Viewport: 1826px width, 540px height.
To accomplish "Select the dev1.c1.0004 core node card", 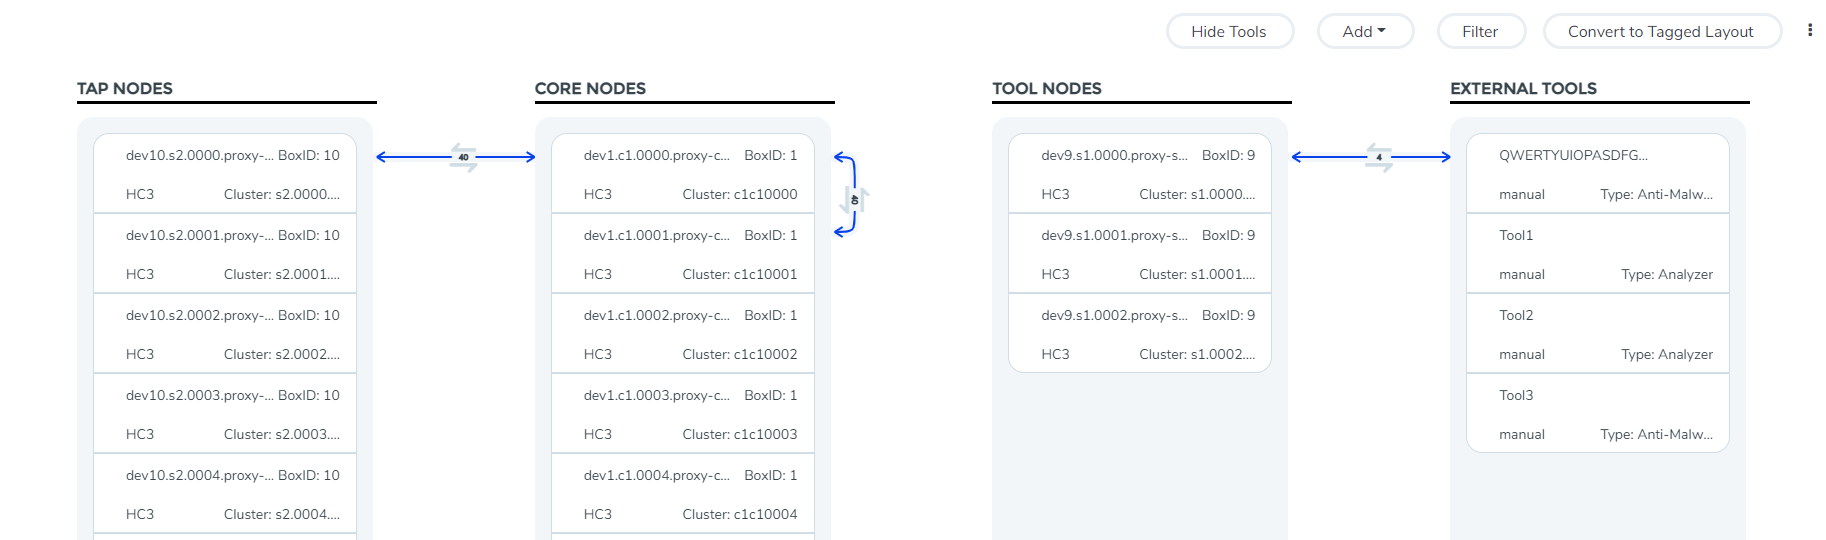I will click(683, 494).
